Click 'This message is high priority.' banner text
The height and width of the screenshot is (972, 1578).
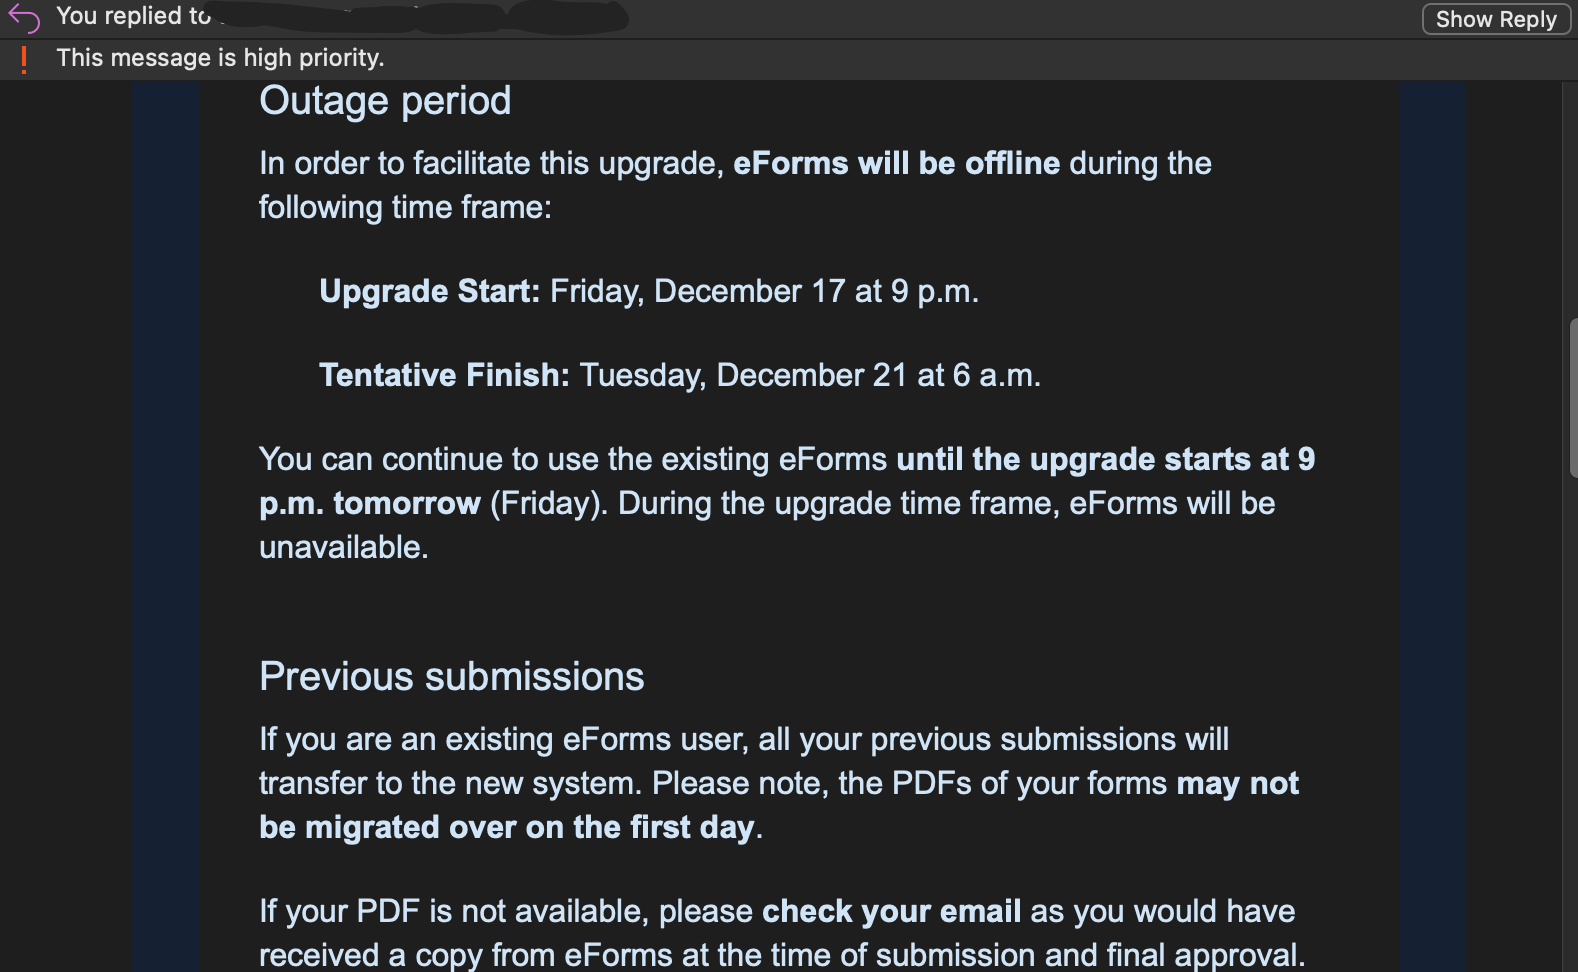tap(220, 58)
